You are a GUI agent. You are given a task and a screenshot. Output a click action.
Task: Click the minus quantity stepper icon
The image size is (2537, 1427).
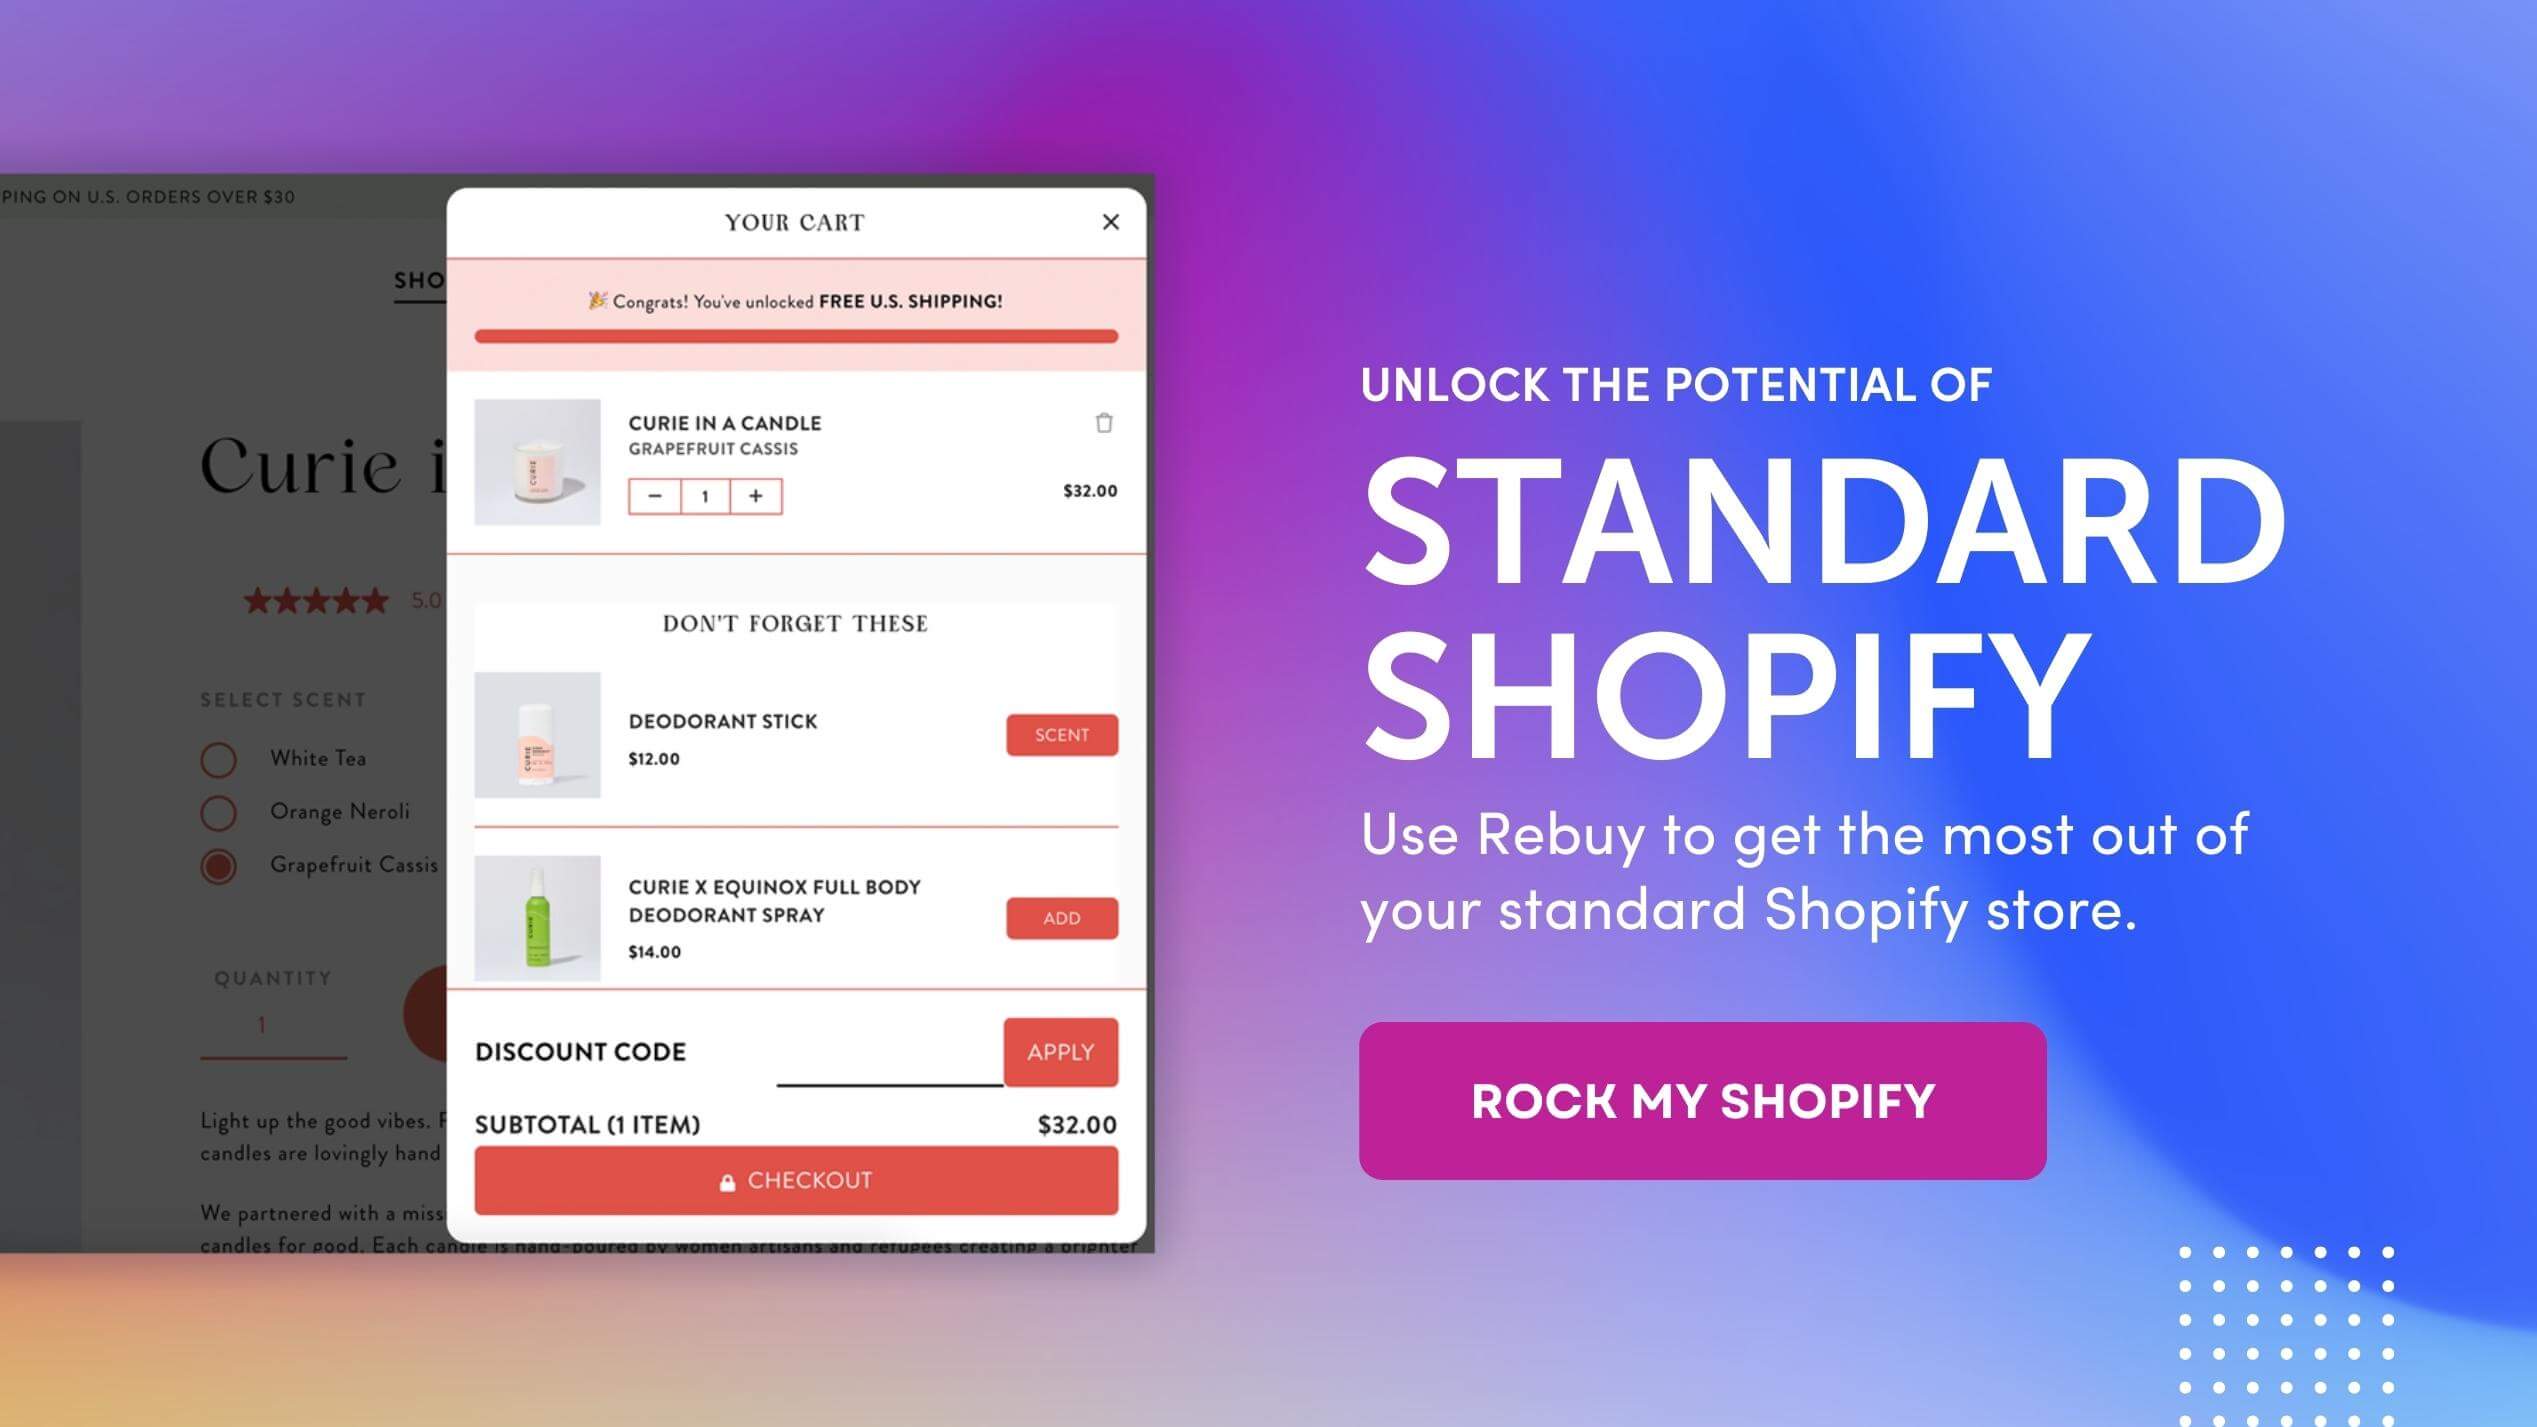(657, 497)
